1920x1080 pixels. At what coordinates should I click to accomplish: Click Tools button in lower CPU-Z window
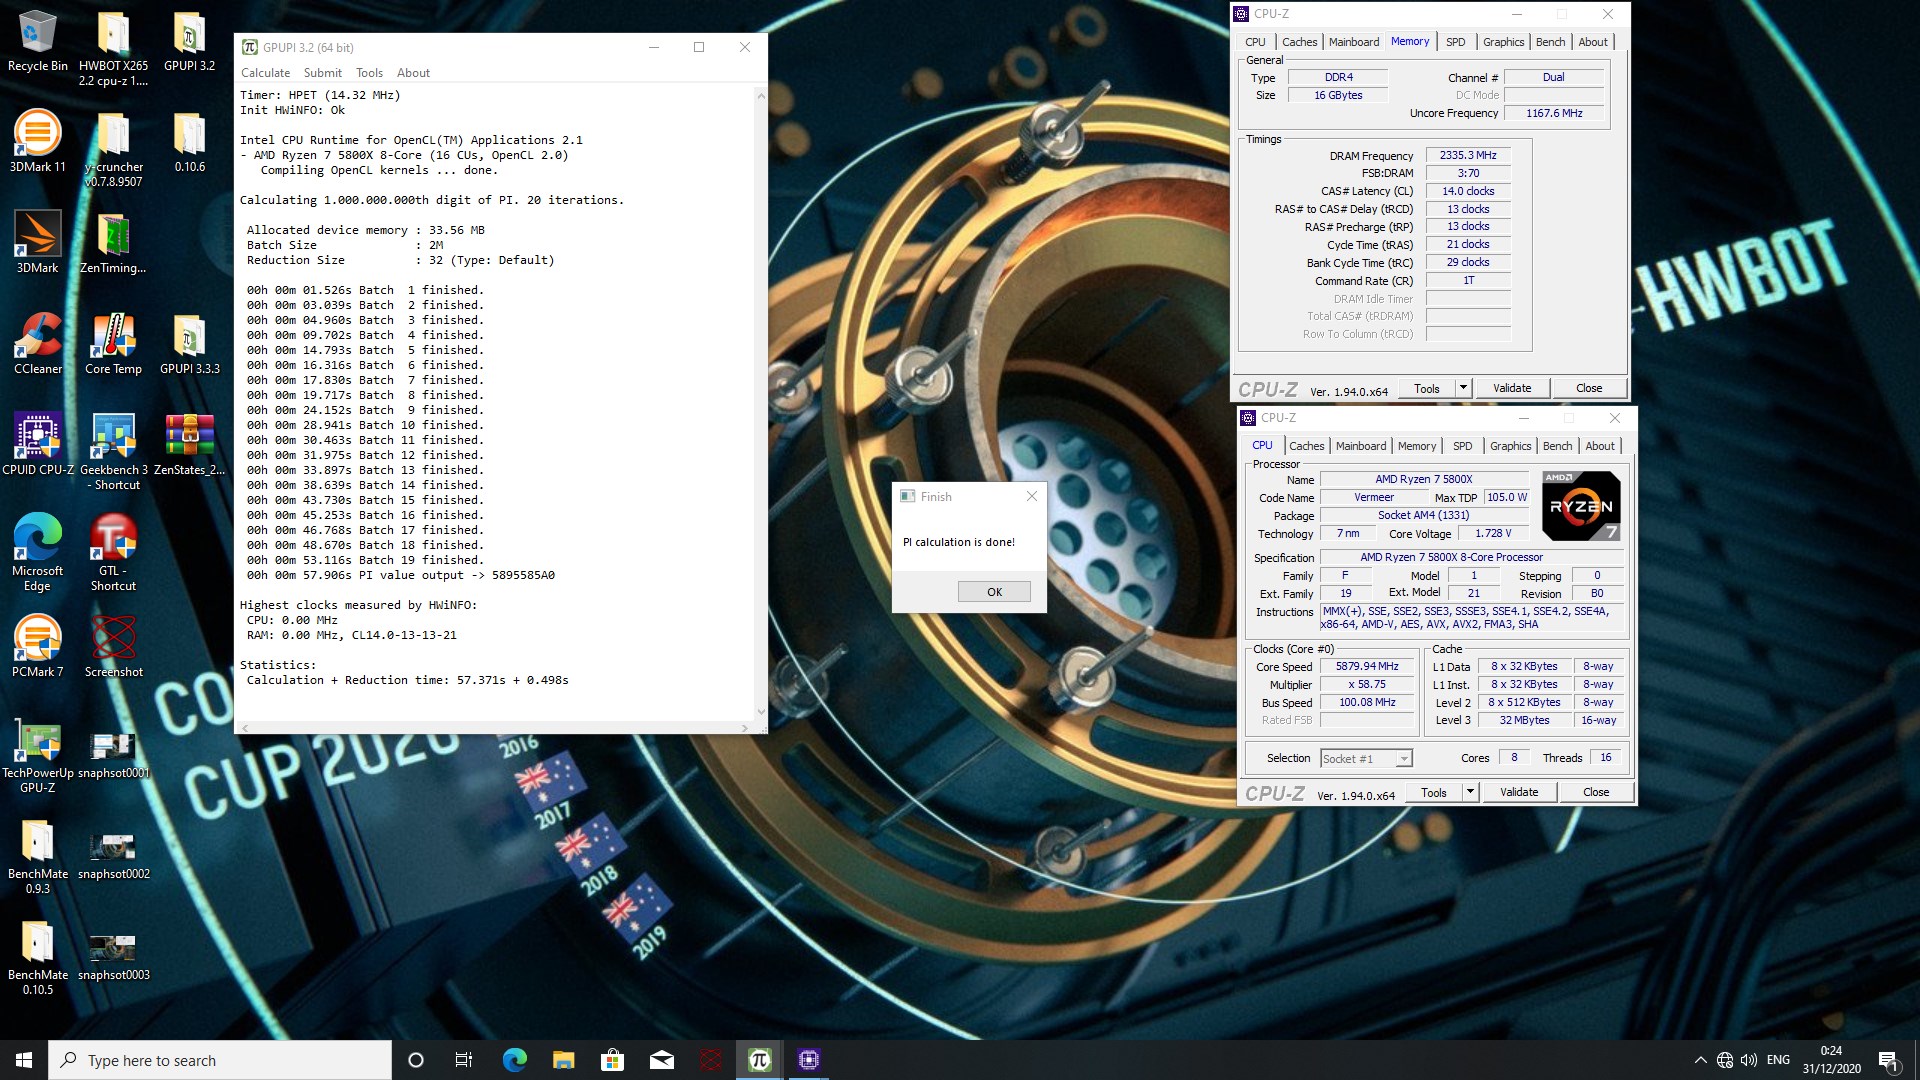click(1434, 792)
